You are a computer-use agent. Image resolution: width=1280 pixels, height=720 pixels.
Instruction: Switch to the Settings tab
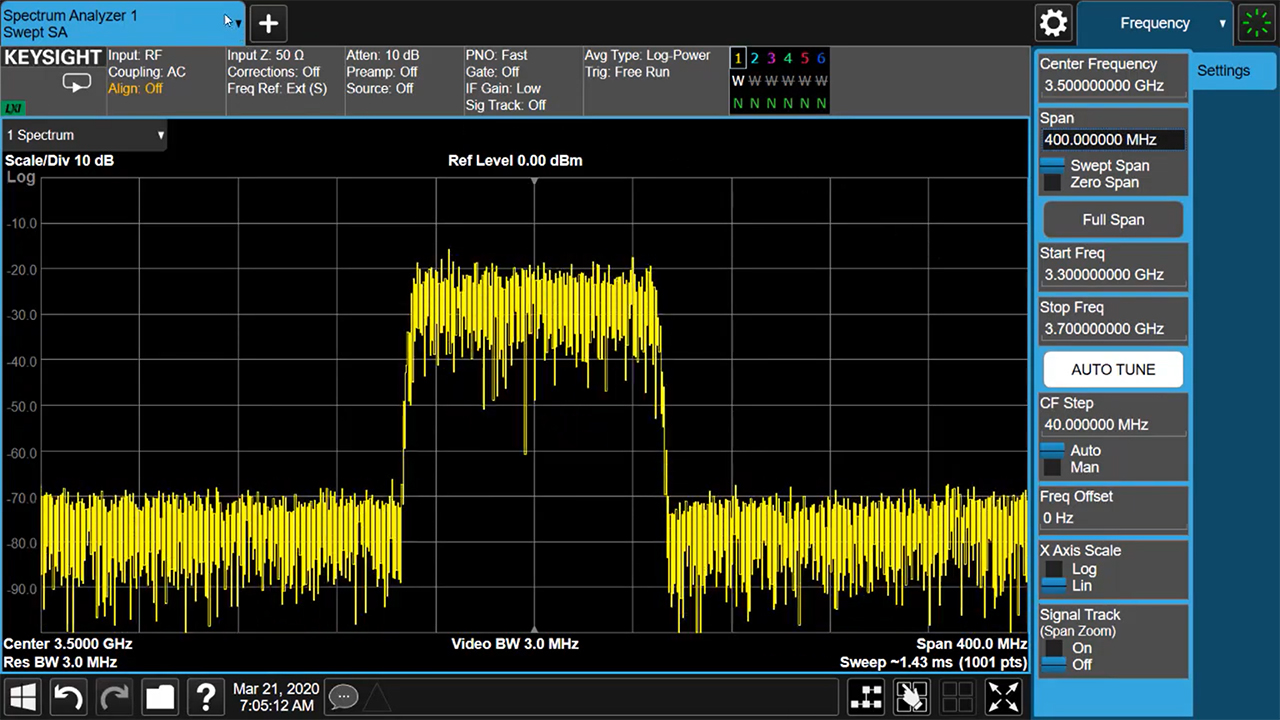[1223, 70]
